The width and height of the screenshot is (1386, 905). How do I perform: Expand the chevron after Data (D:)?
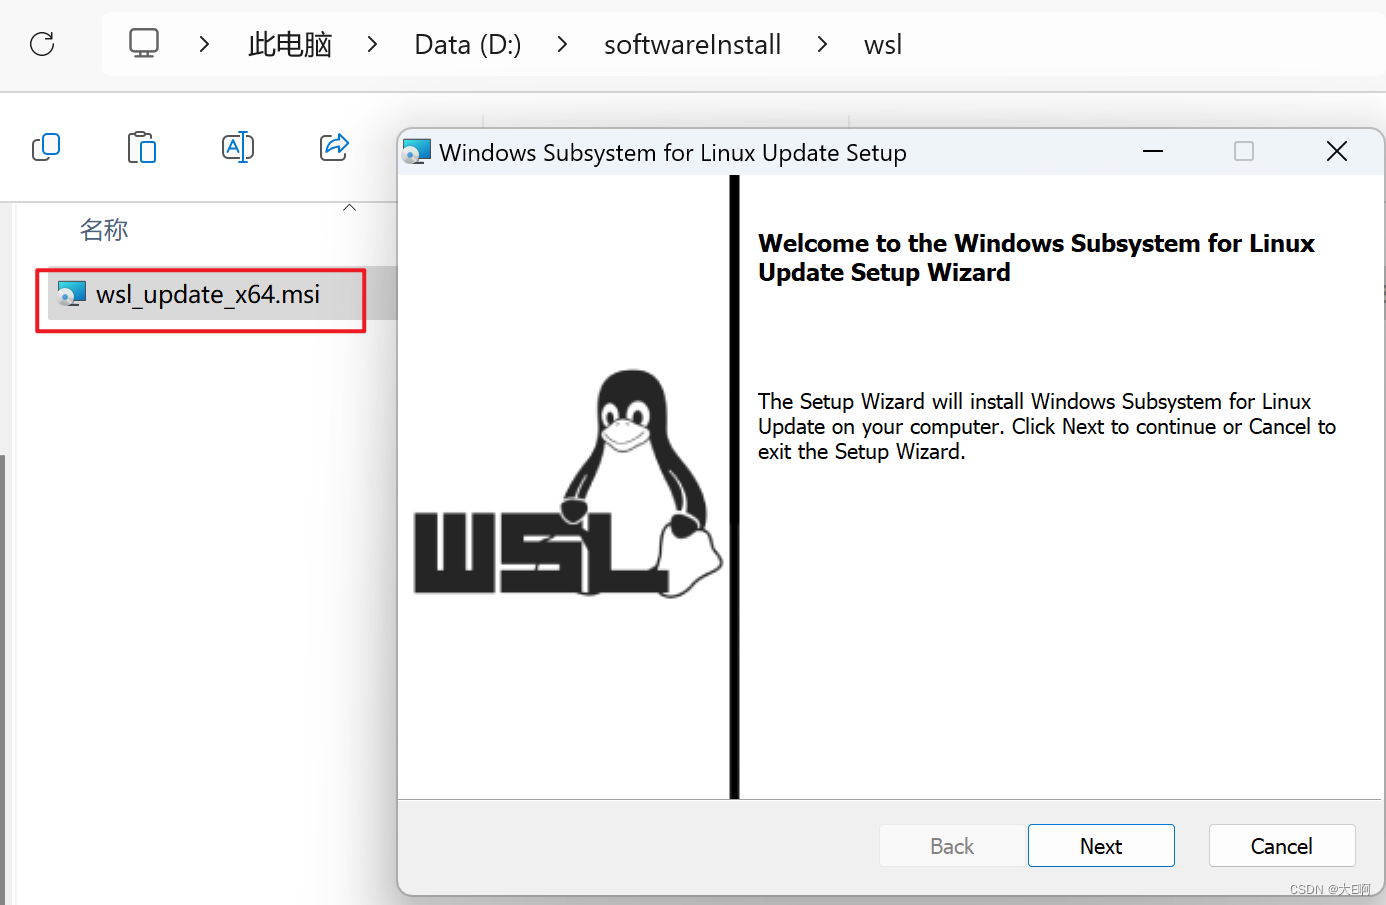[x=562, y=44]
